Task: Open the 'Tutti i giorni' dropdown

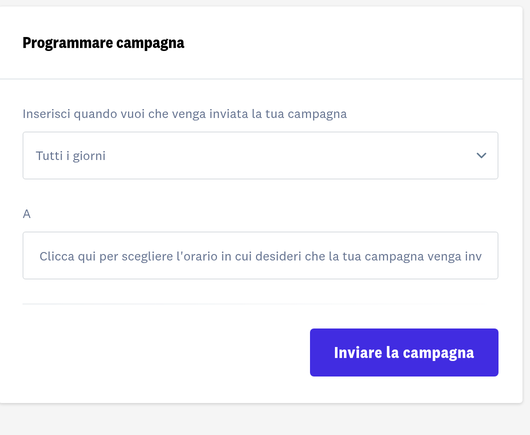Action: tap(260, 155)
